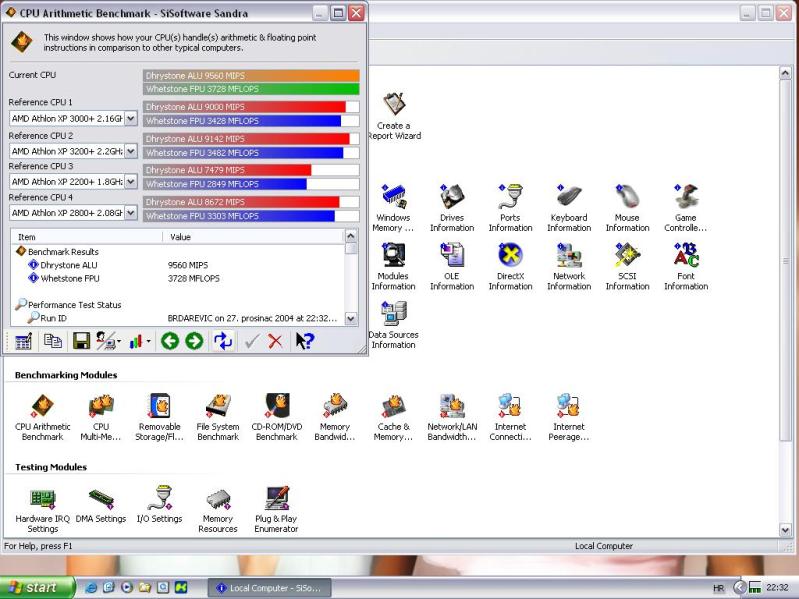Click the Save results floppy disk icon
The width and height of the screenshot is (799, 599).
tap(81, 341)
